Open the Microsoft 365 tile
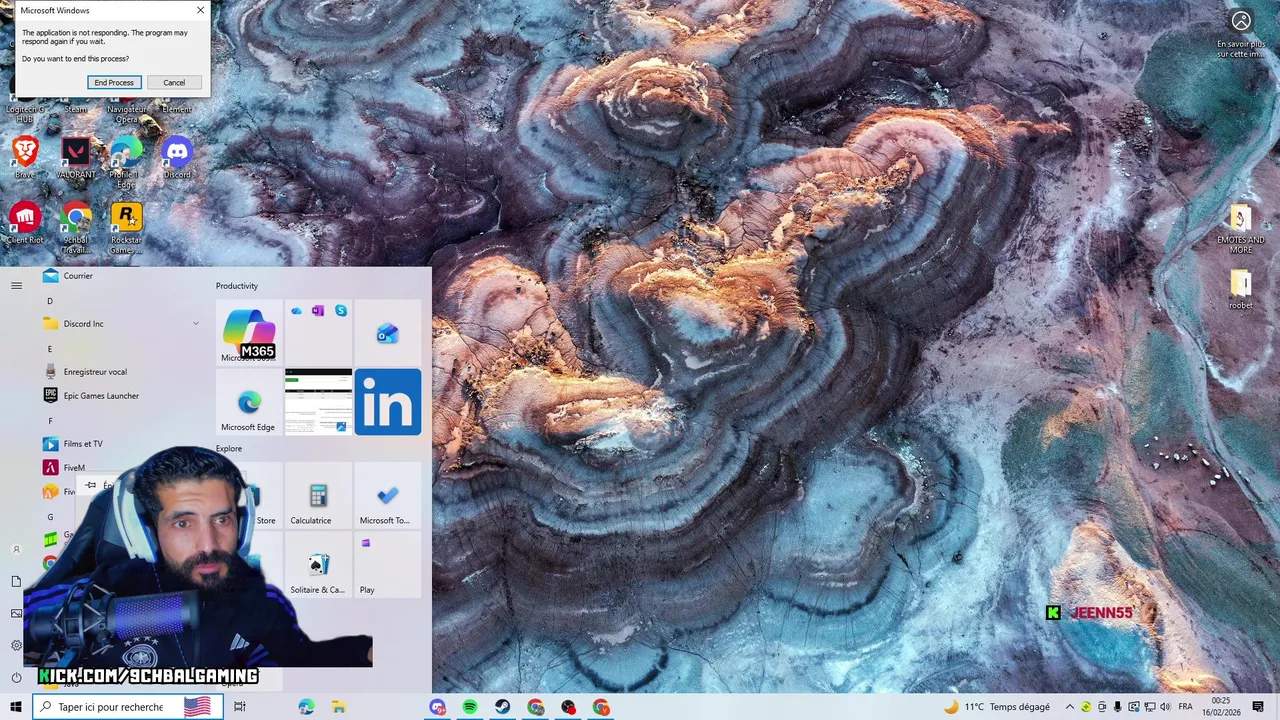 [248, 333]
